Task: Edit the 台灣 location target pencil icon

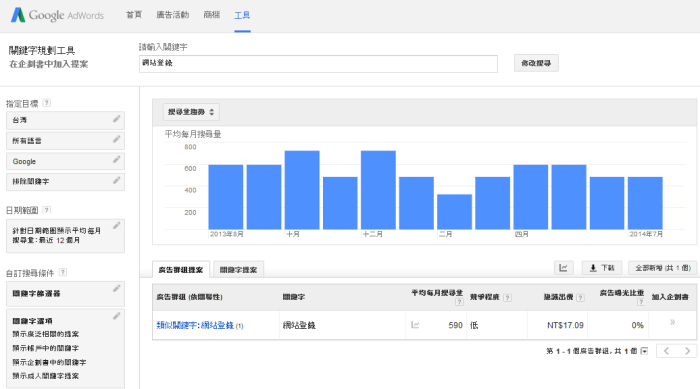Action: tap(117, 119)
